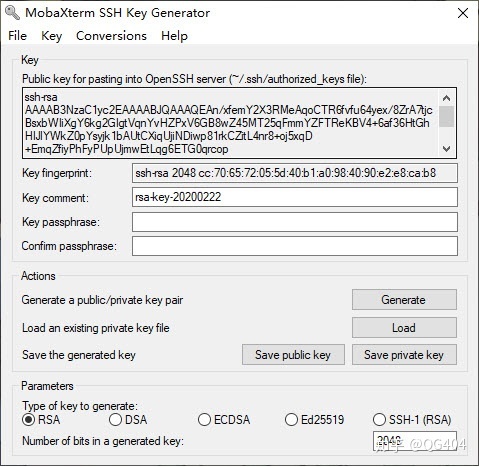
Task: Open the Conversions menu
Action: pos(111,36)
